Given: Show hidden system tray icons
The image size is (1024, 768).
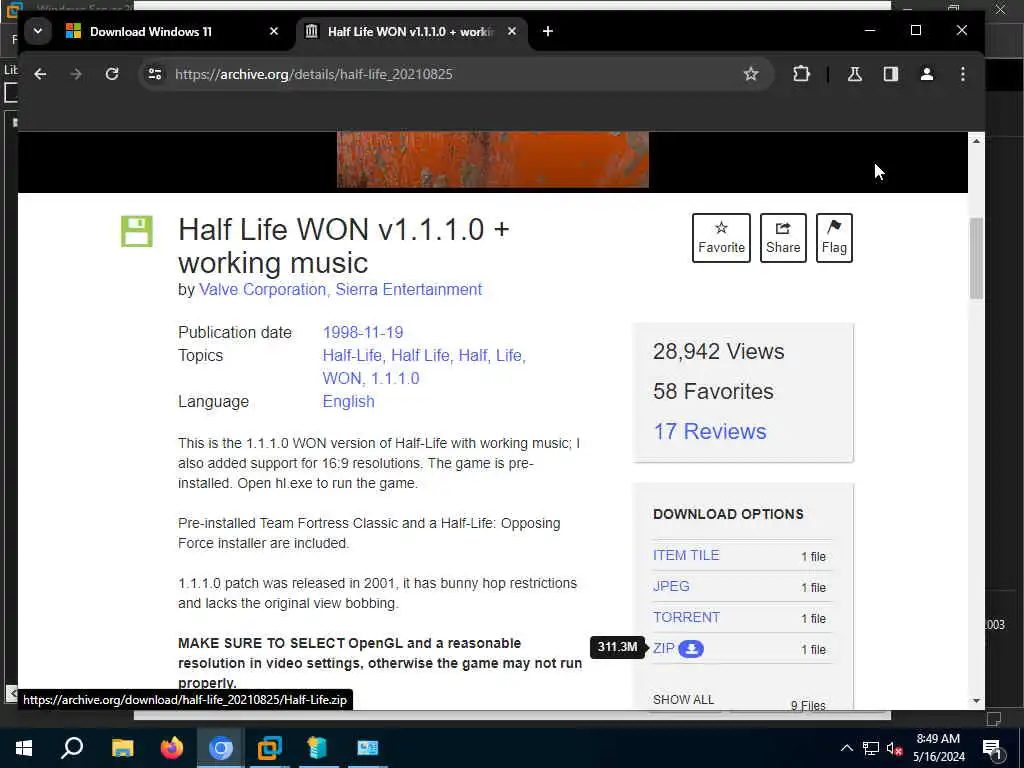Looking at the screenshot, I should pos(846,748).
